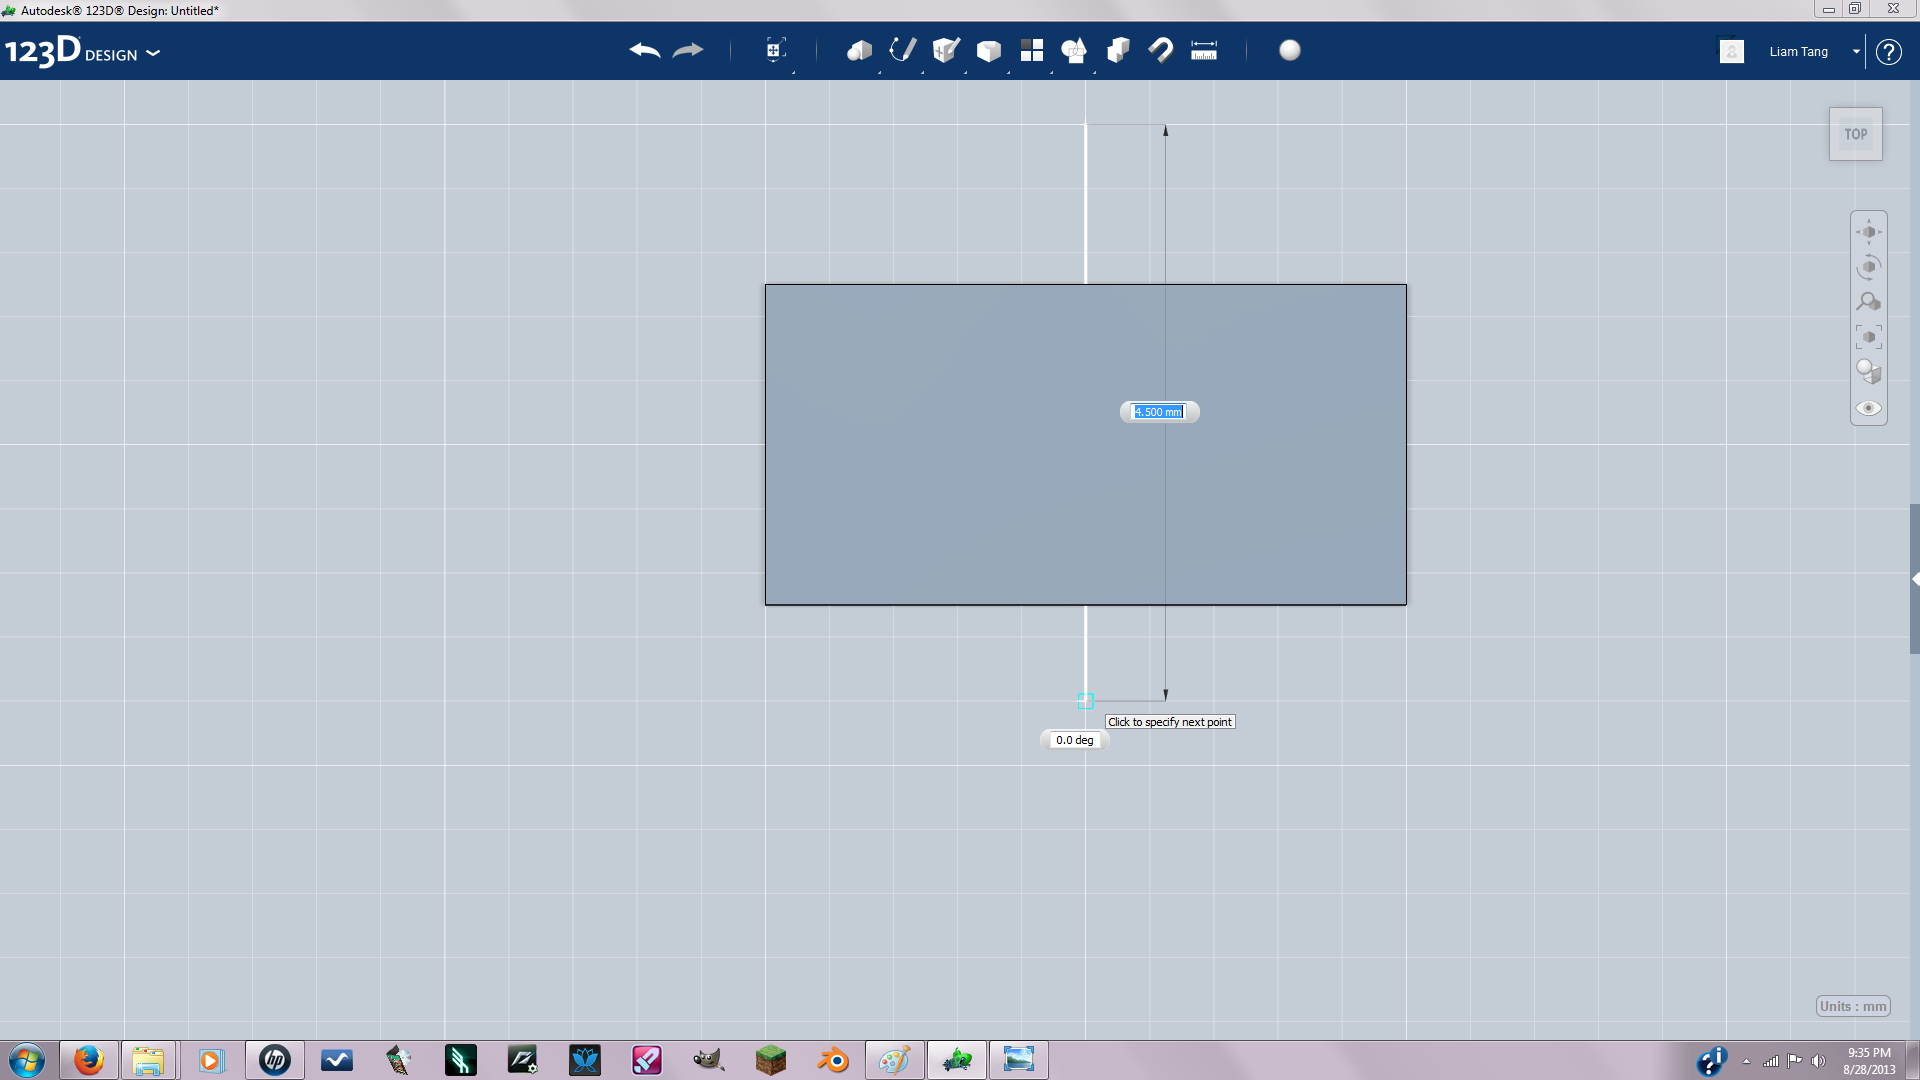Screen dimensions: 1920x1080
Task: Launch Firefox from the taskbar
Action: [89, 1060]
